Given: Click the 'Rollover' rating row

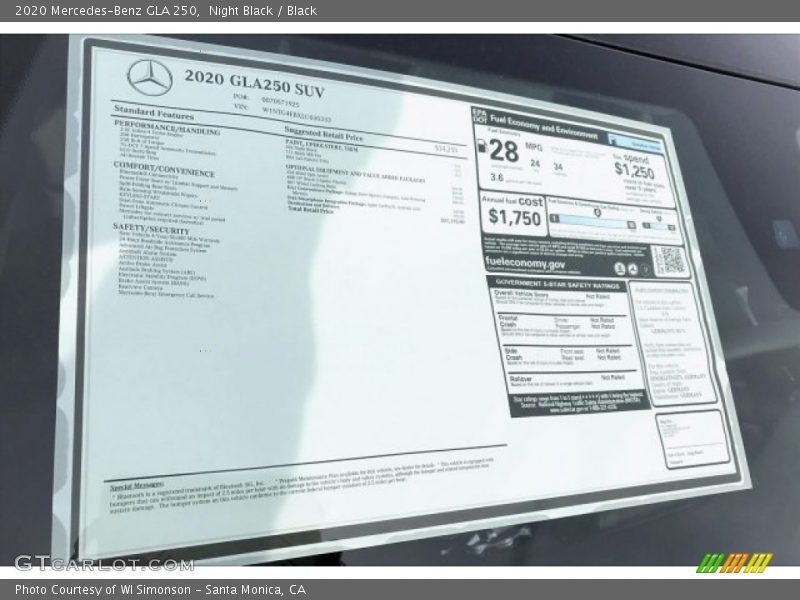Looking at the screenshot, I should (573, 381).
